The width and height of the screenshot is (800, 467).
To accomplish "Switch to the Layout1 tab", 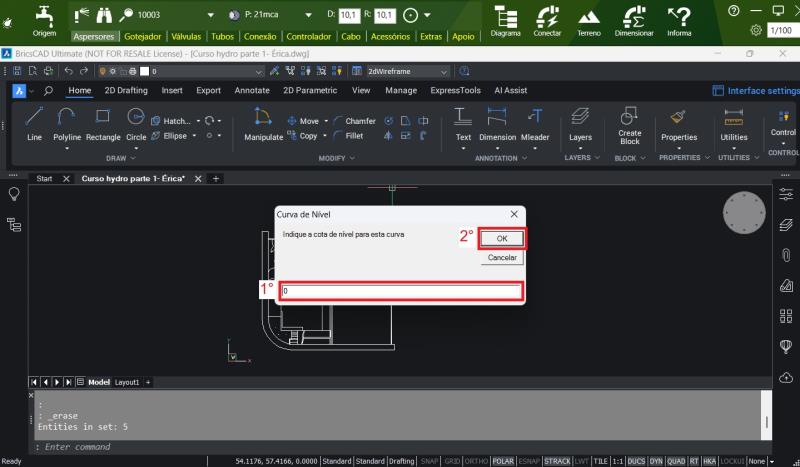I will click(127, 382).
